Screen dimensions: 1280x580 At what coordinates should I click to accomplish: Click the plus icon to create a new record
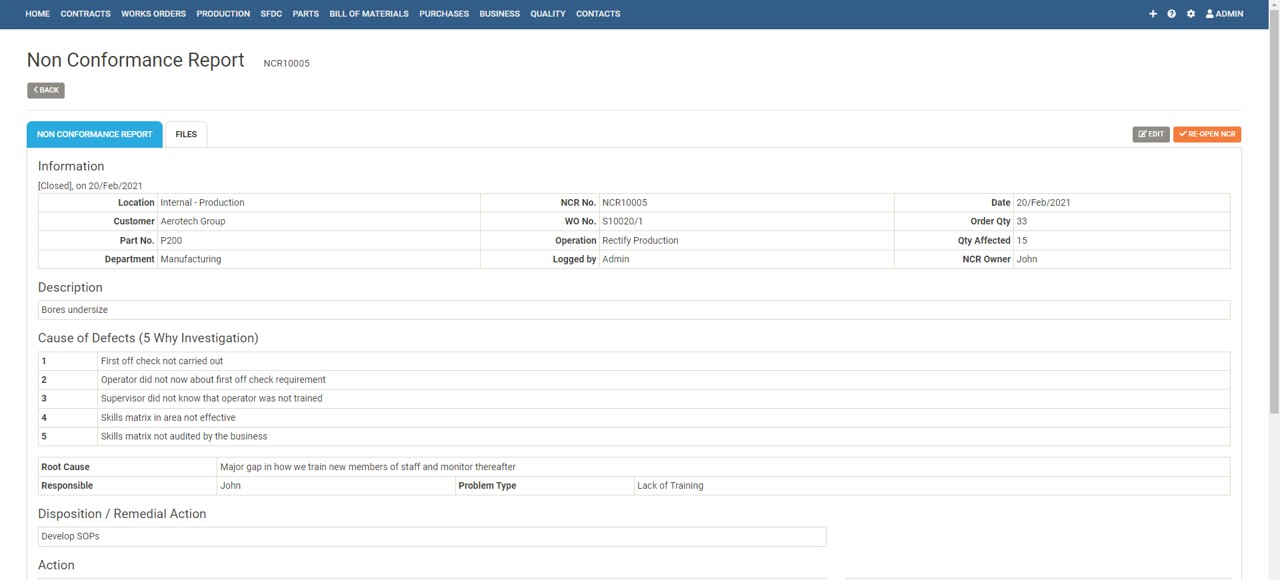pos(1152,13)
